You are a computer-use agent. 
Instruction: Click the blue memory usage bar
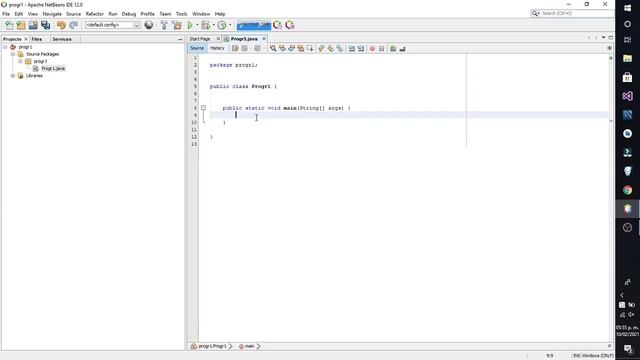253,25
